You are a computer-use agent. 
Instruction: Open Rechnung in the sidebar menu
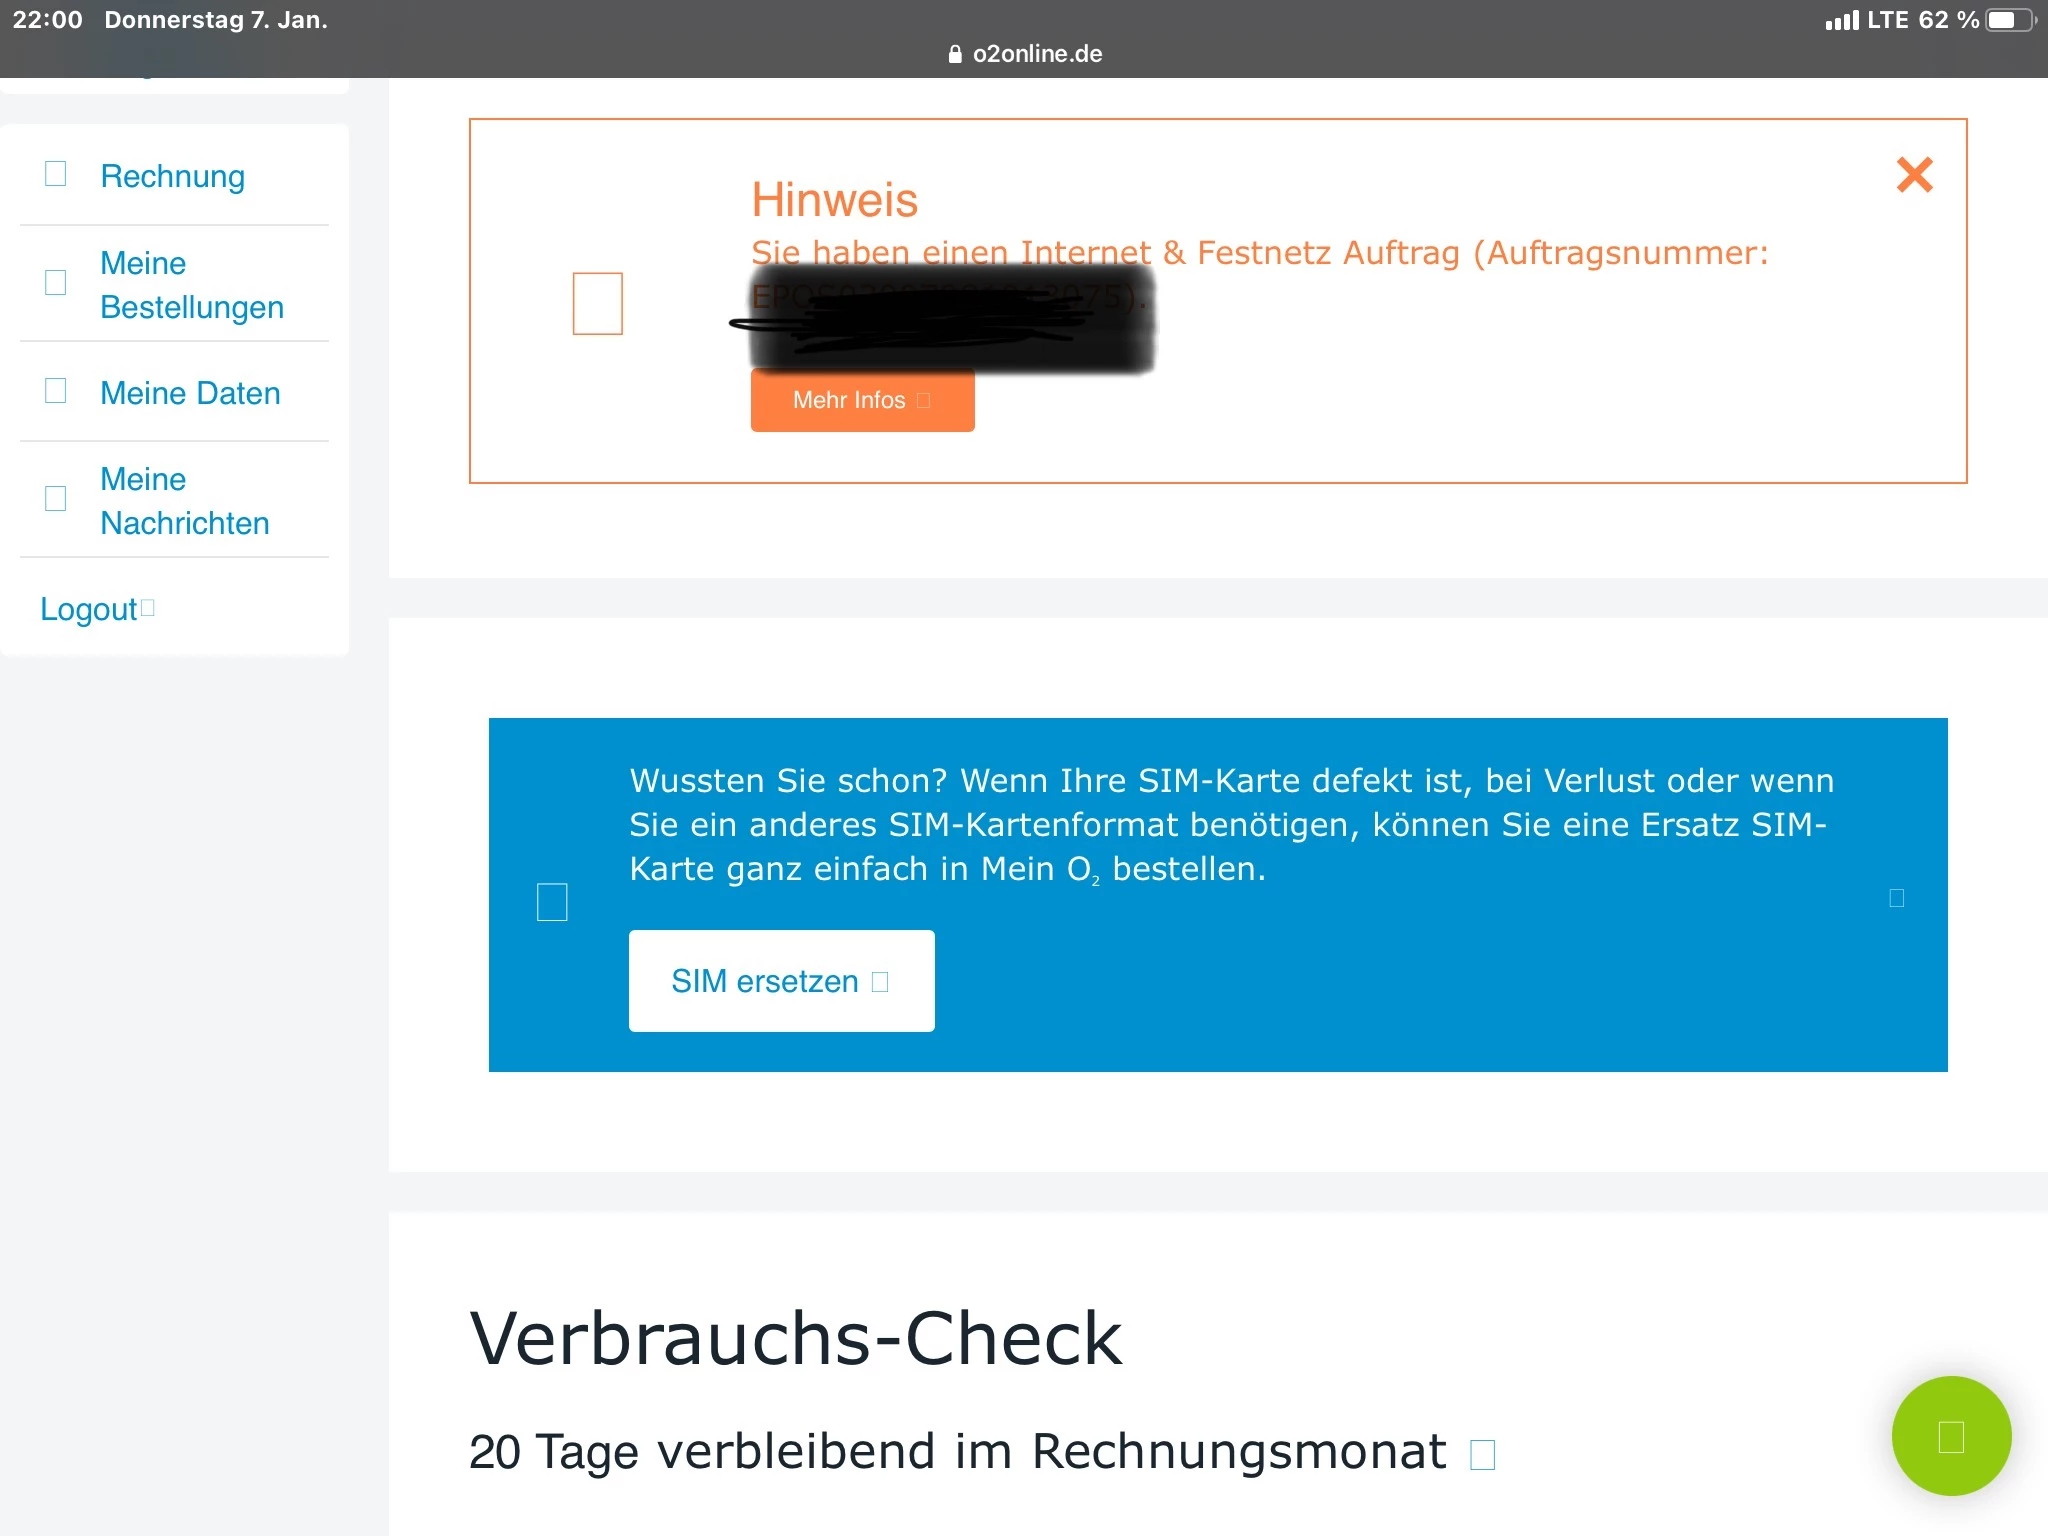(x=173, y=176)
